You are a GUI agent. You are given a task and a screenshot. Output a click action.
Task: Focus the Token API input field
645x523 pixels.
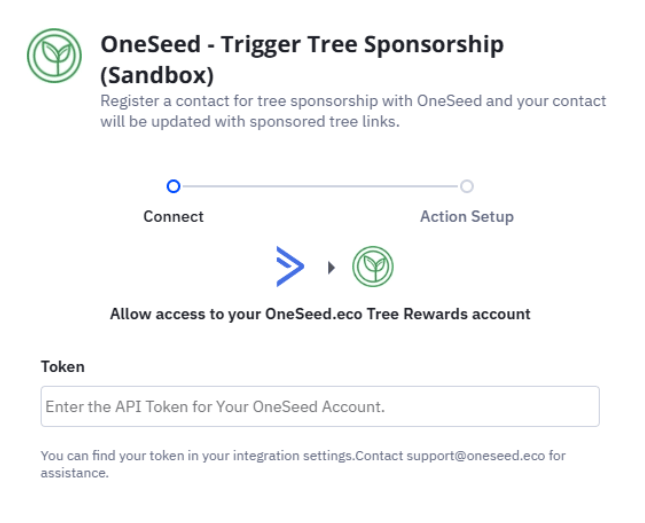(x=320, y=407)
